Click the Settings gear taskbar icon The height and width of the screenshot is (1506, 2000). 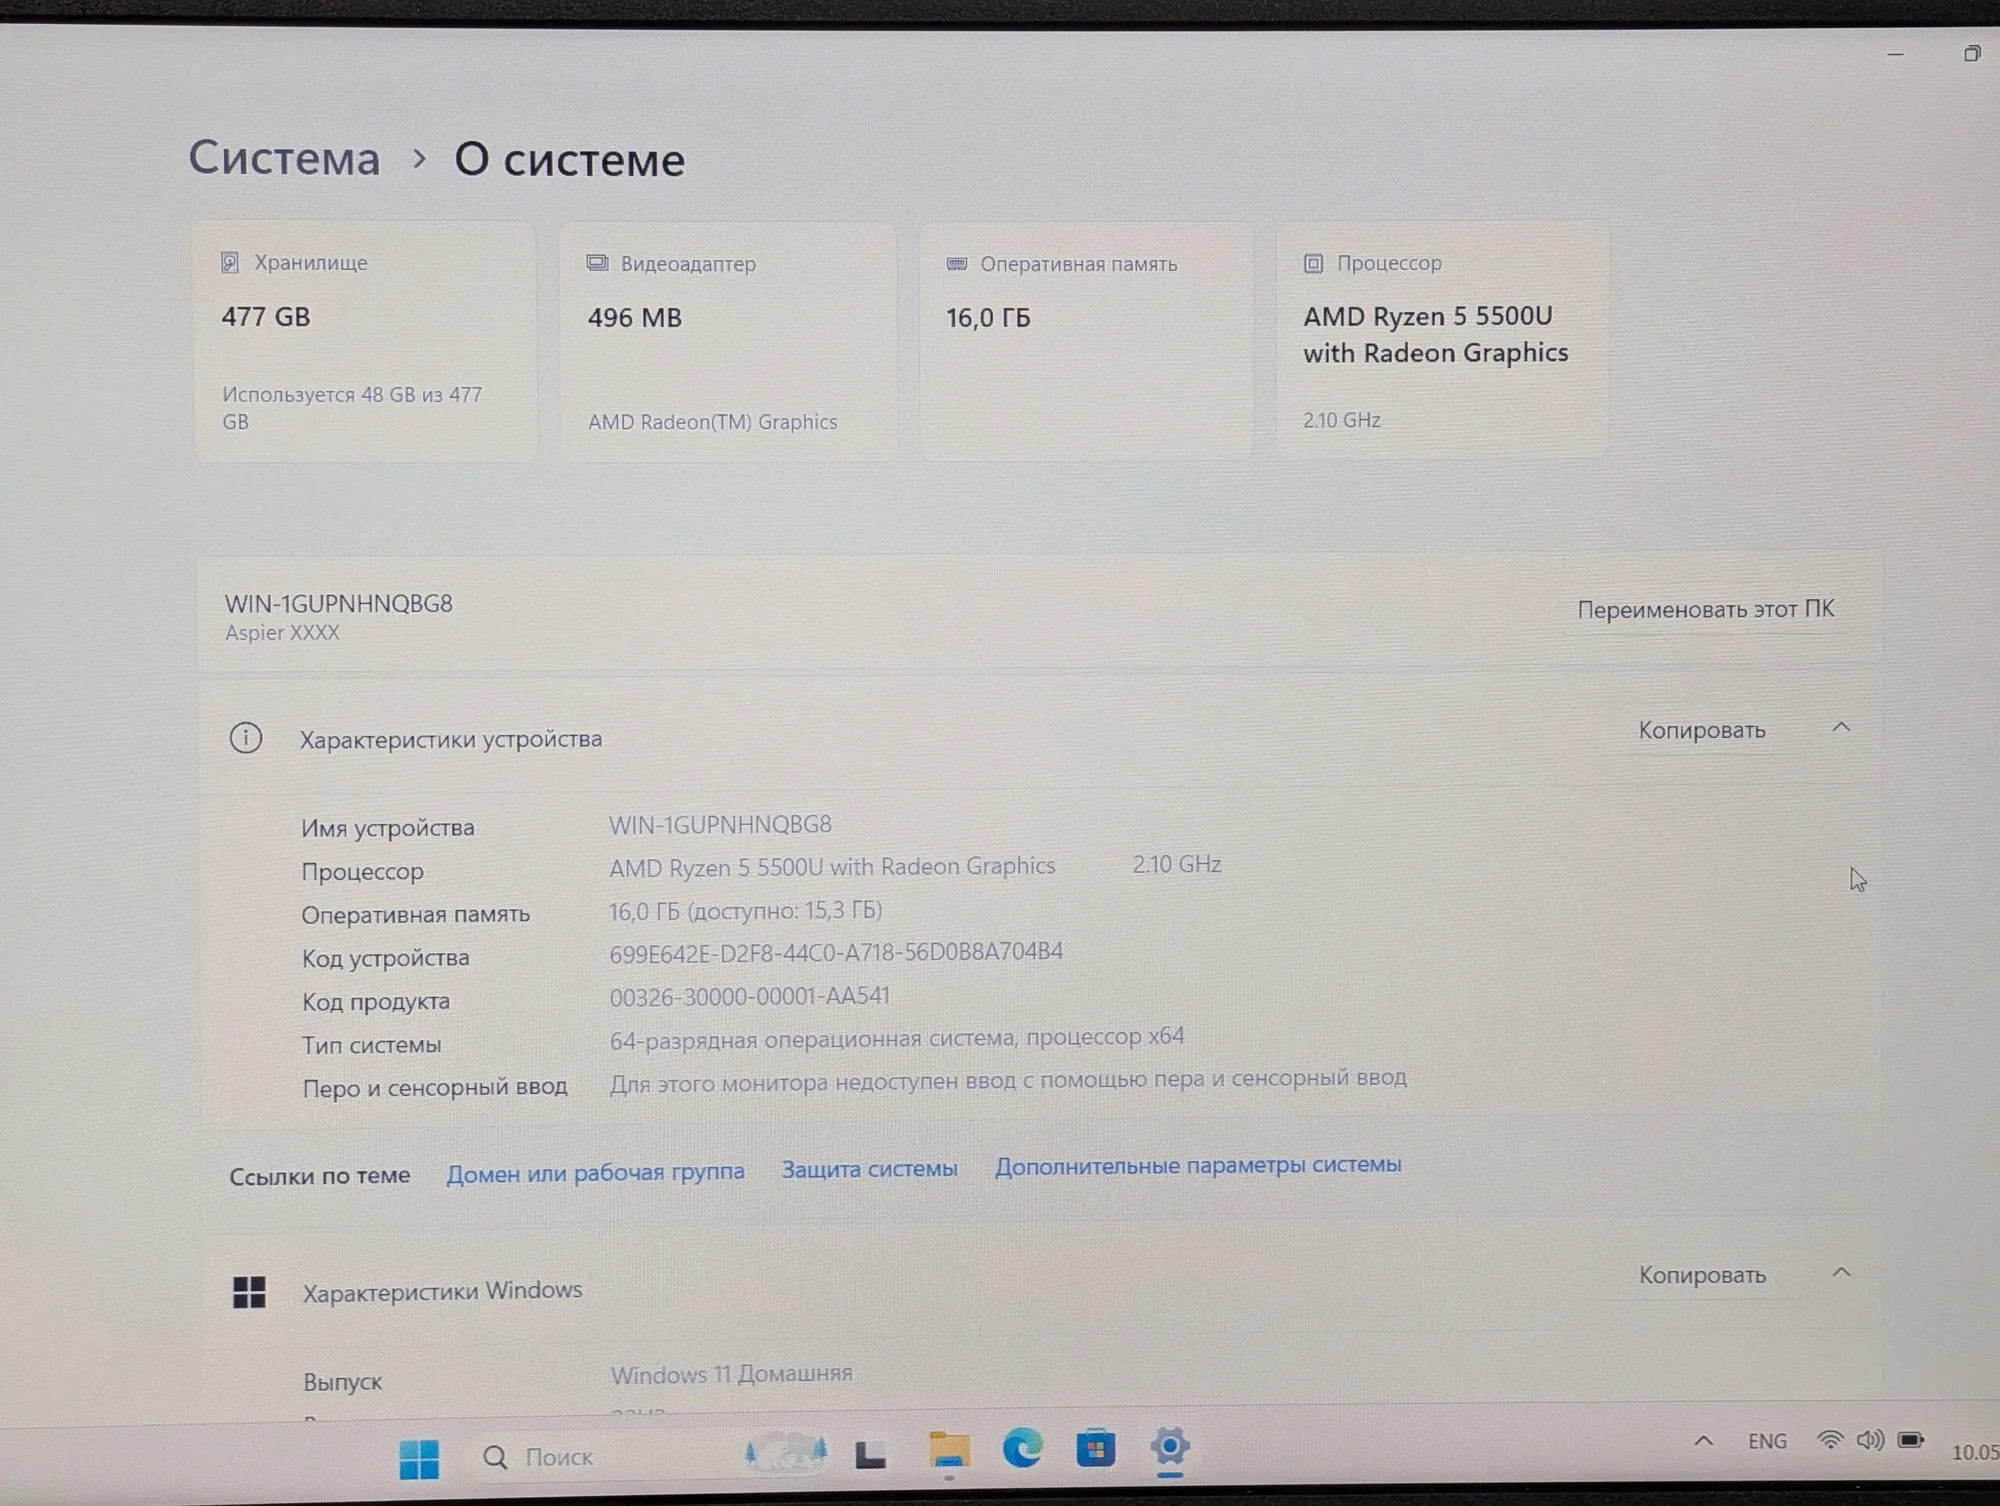1169,1446
